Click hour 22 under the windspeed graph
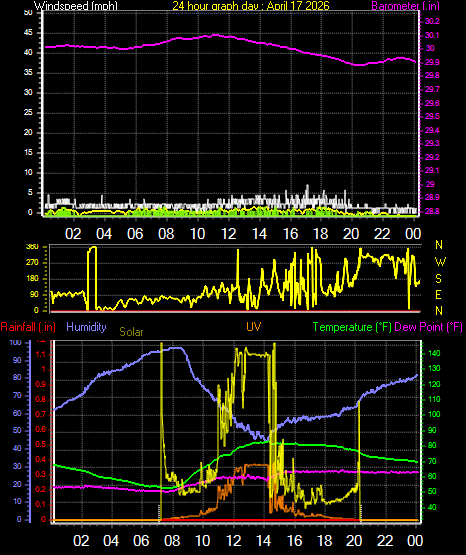 (382, 234)
